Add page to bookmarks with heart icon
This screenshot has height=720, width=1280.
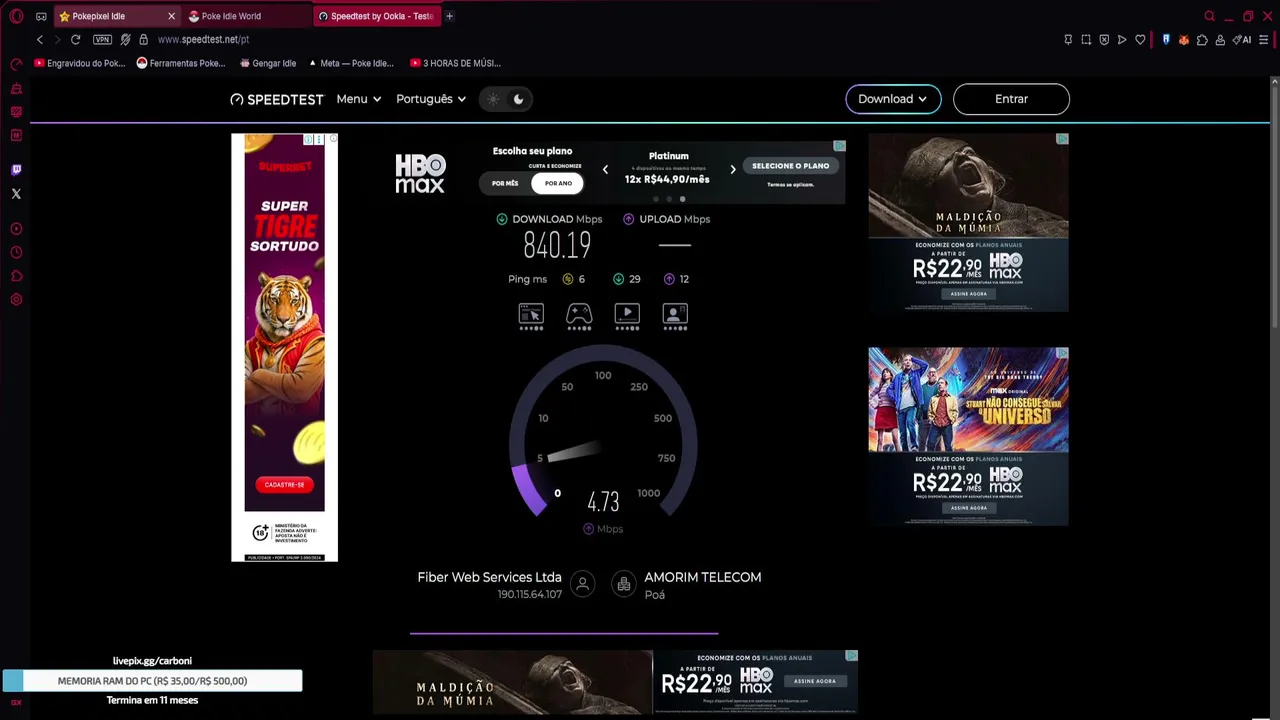pyautogui.click(x=1140, y=40)
